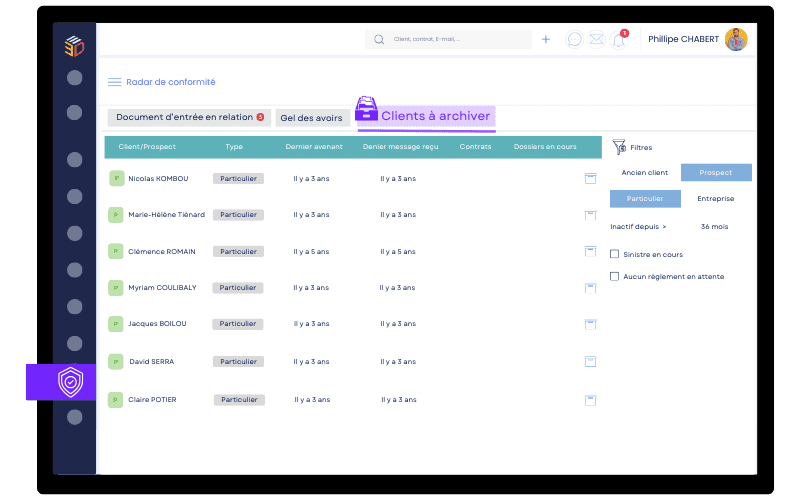Open the 36 mois inactivity value
This screenshot has width=800, height=500.
pos(715,227)
